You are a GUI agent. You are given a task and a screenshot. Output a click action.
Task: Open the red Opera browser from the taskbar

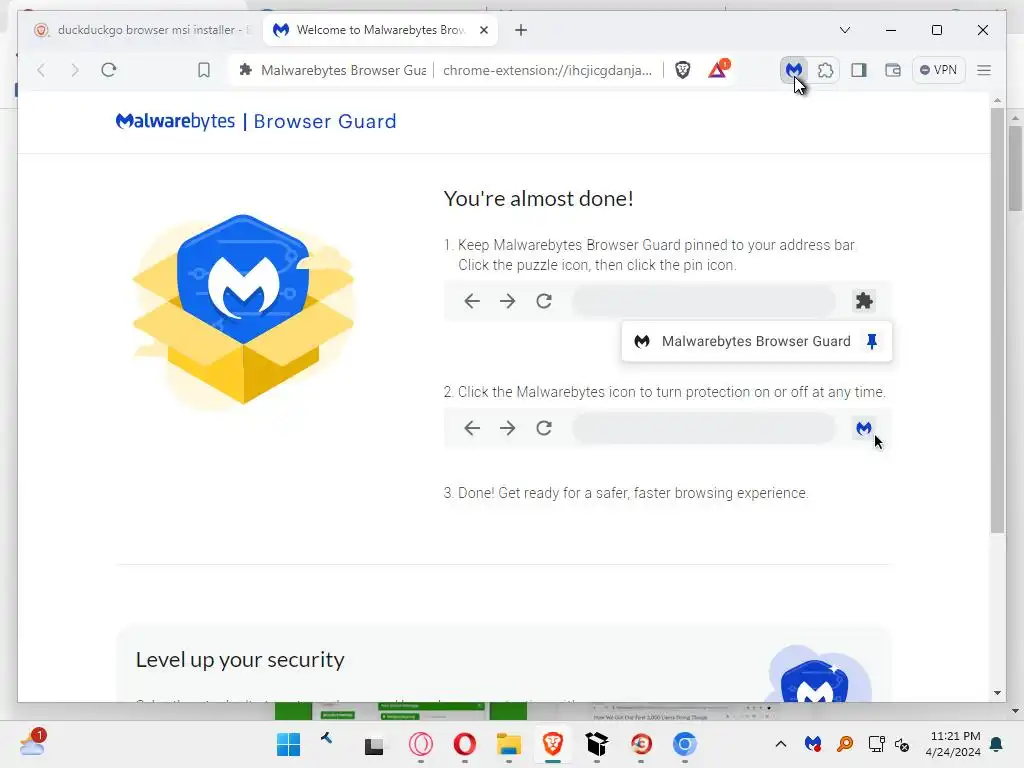click(464, 744)
